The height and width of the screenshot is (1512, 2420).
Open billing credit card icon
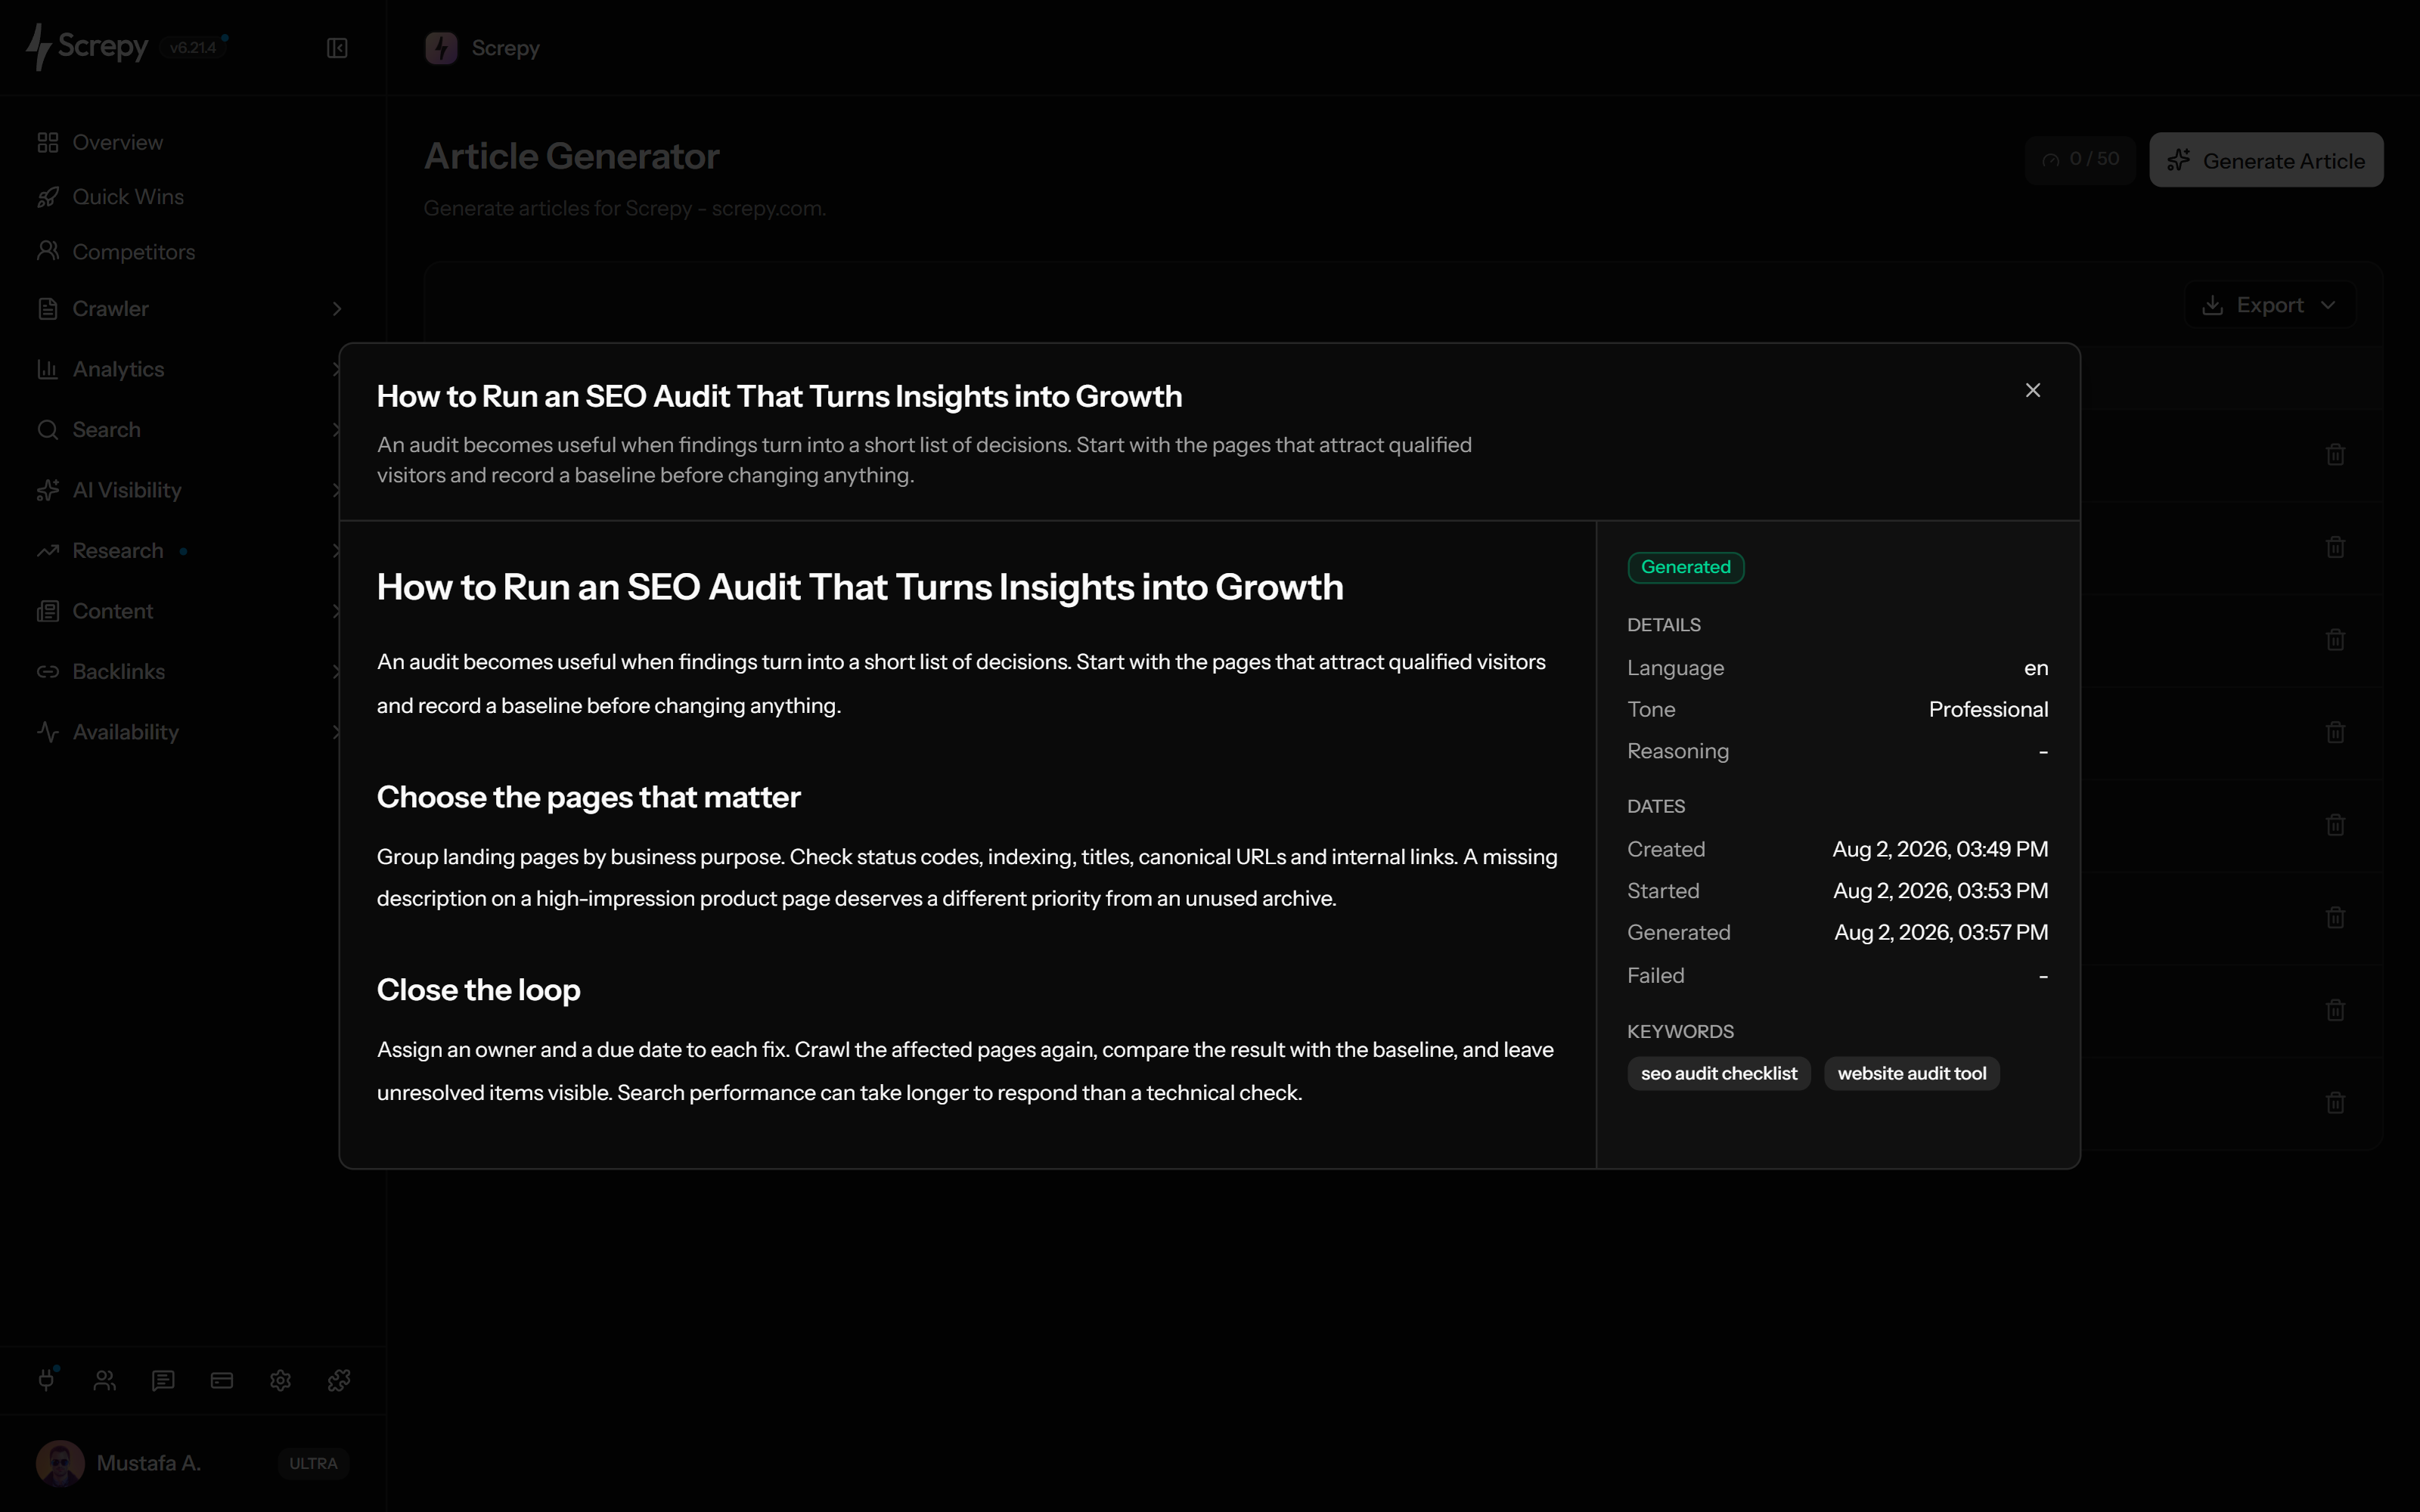(x=222, y=1380)
